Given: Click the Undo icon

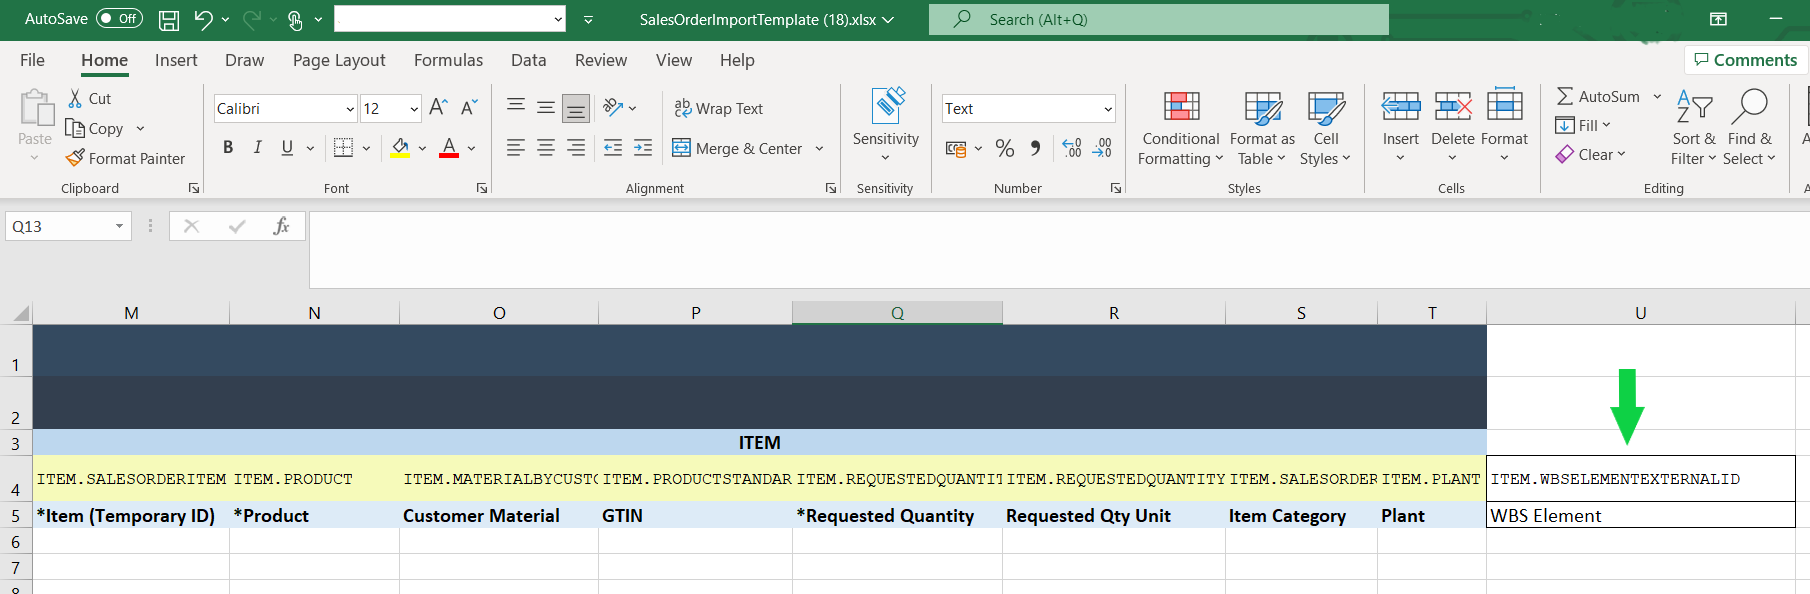Looking at the screenshot, I should click(x=203, y=19).
